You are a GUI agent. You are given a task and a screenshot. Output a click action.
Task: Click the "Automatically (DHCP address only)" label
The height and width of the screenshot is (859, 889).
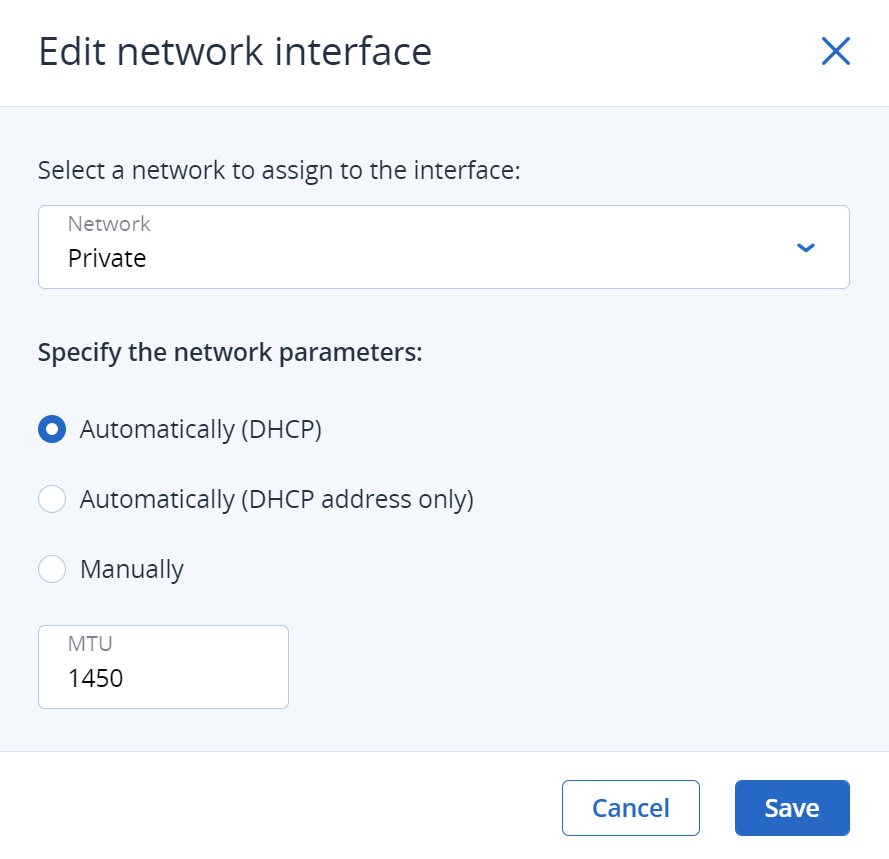click(276, 499)
